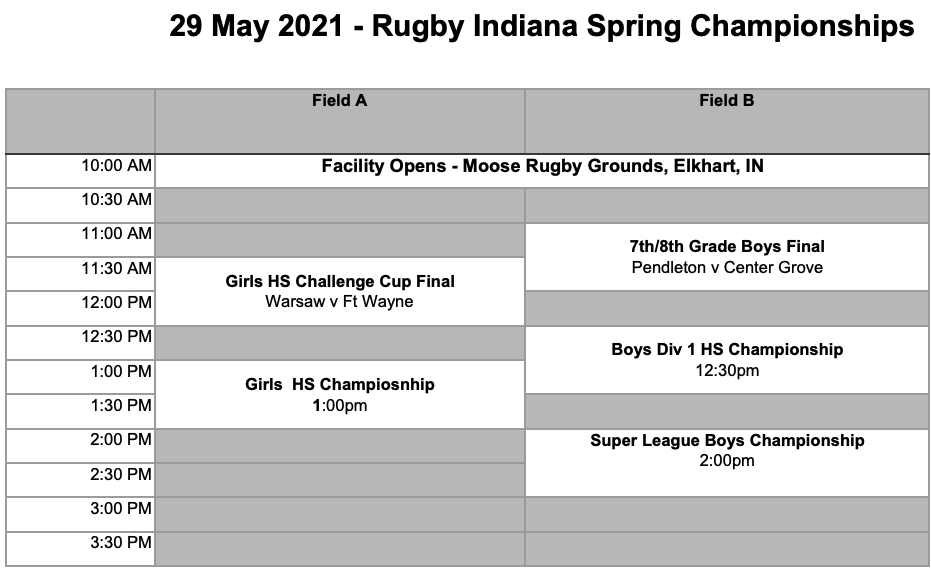Click the Rugby Indiana Spring Championships title
931x568 pixels.
coord(542,27)
